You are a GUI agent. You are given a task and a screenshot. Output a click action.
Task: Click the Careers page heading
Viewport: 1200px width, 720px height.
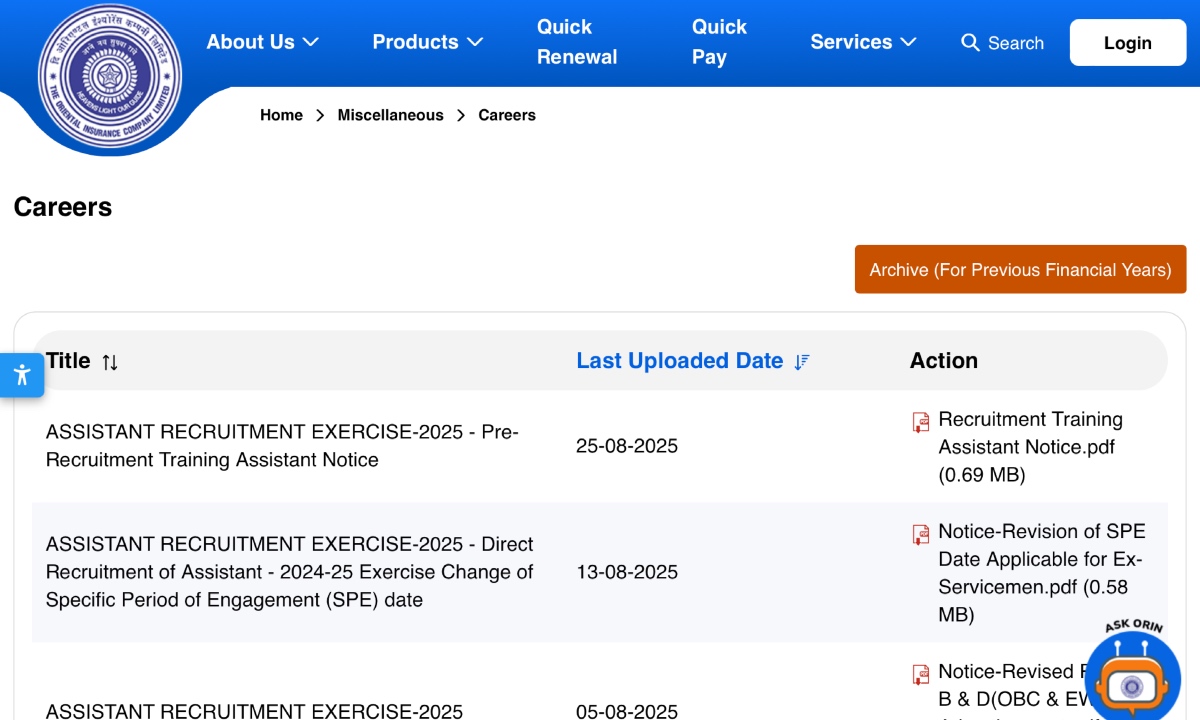[x=63, y=207]
